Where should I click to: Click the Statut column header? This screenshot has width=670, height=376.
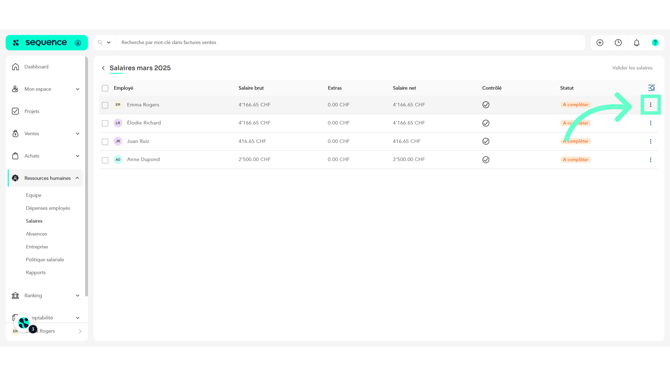[x=567, y=88]
